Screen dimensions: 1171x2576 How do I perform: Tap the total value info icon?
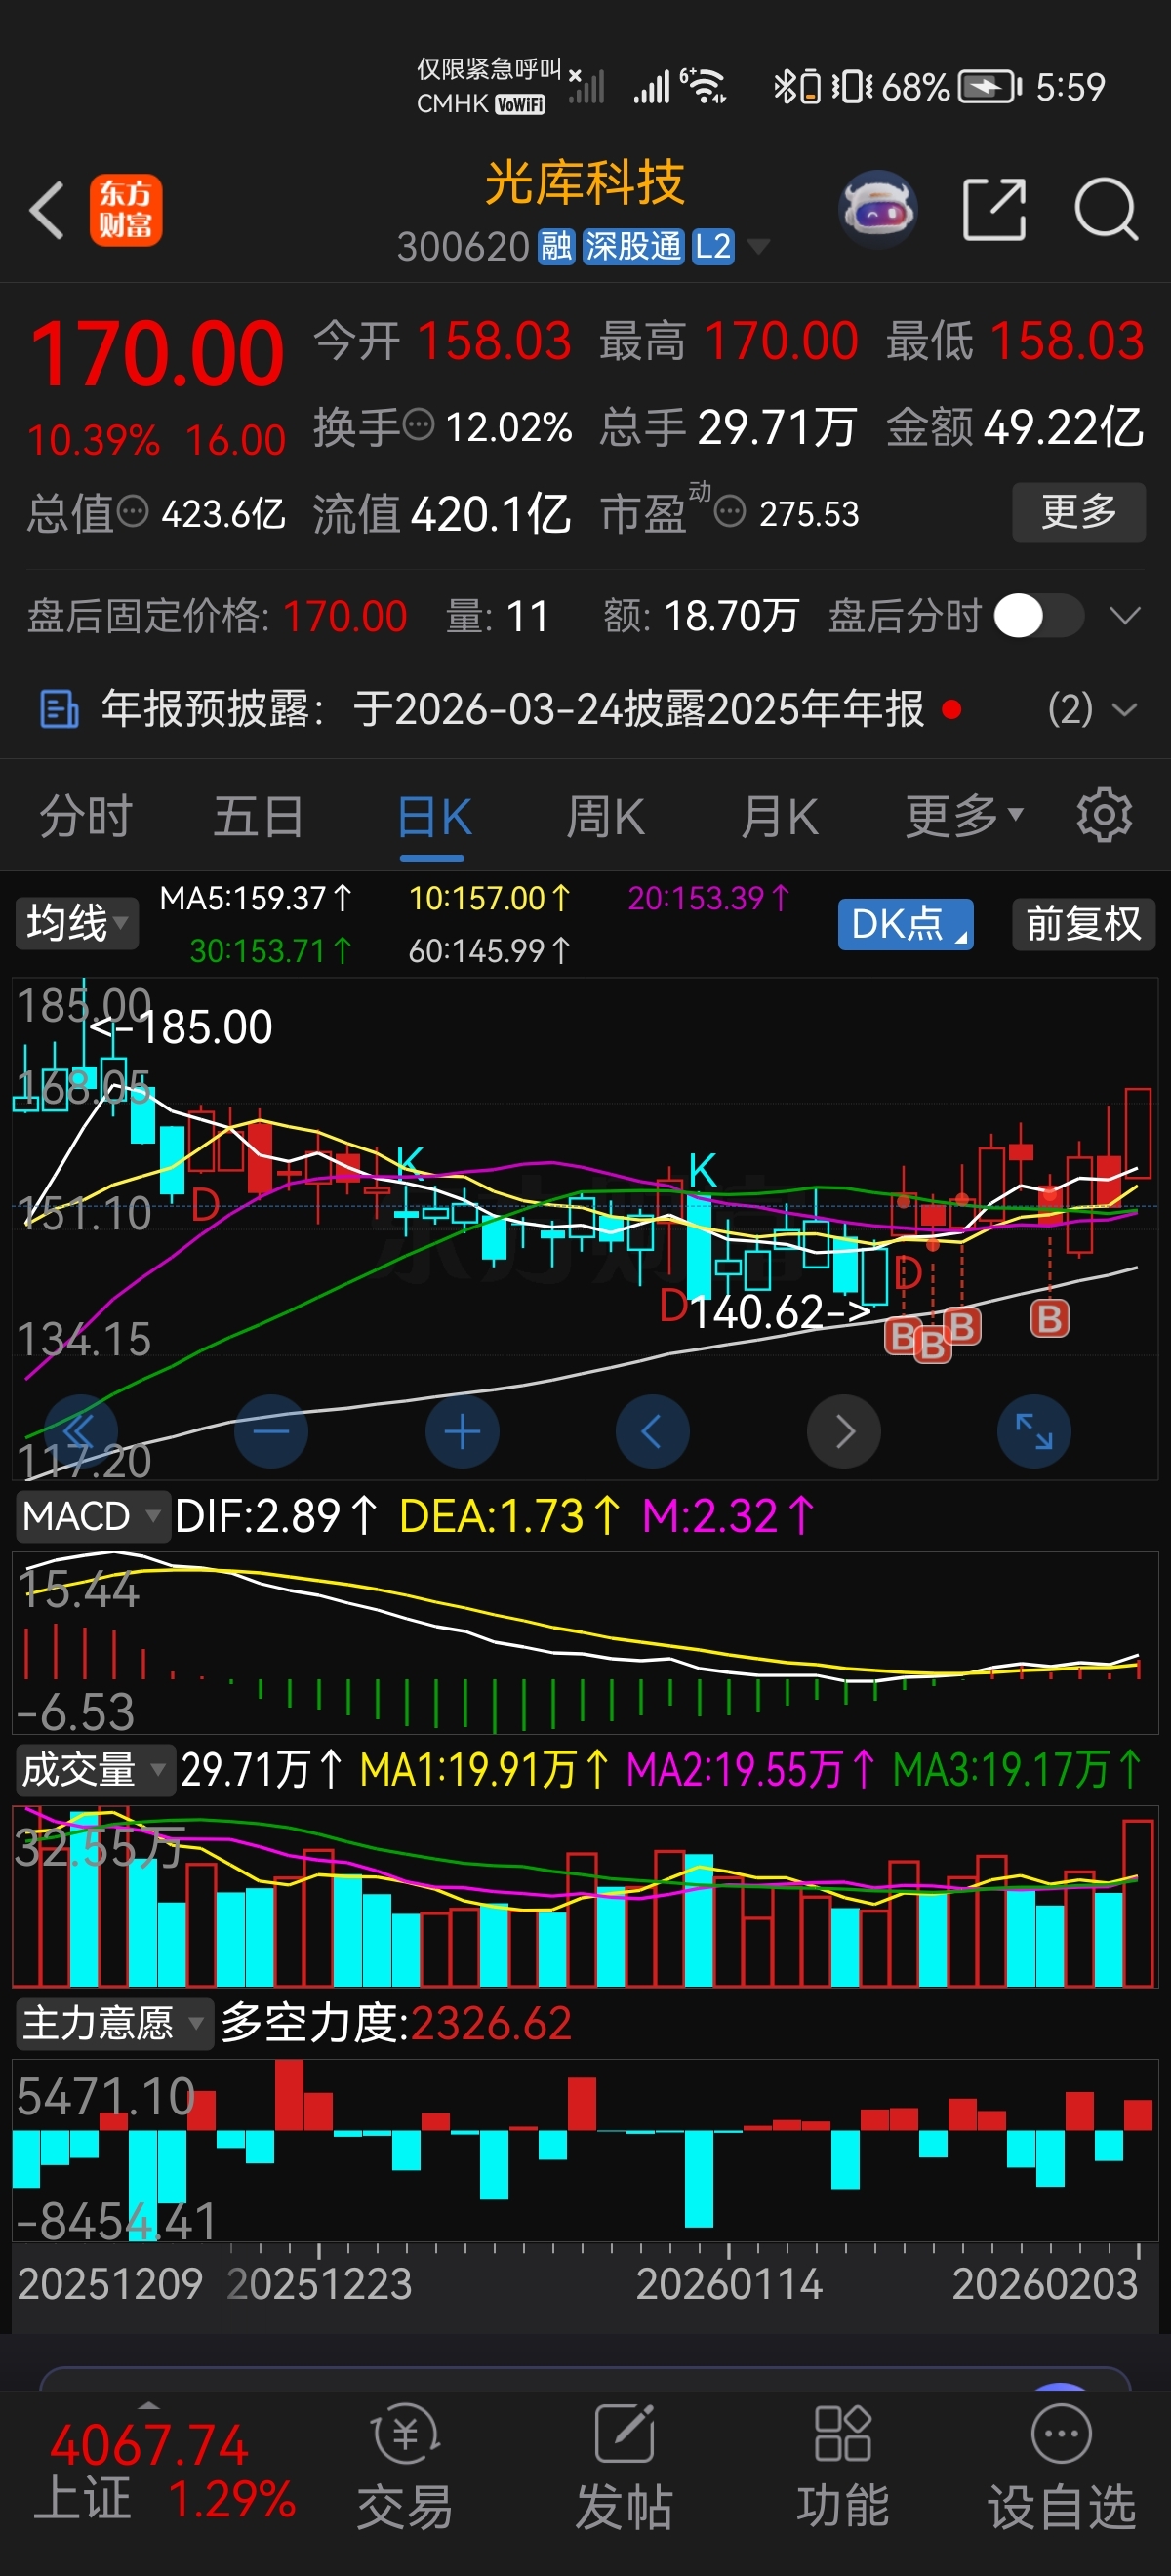[132, 512]
